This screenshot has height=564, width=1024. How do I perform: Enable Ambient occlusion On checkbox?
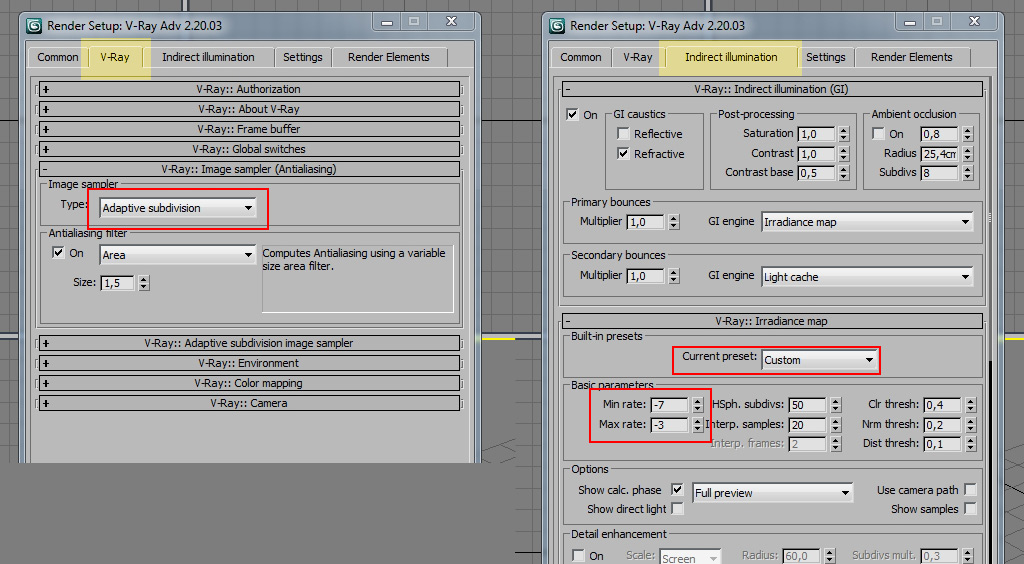click(x=878, y=133)
